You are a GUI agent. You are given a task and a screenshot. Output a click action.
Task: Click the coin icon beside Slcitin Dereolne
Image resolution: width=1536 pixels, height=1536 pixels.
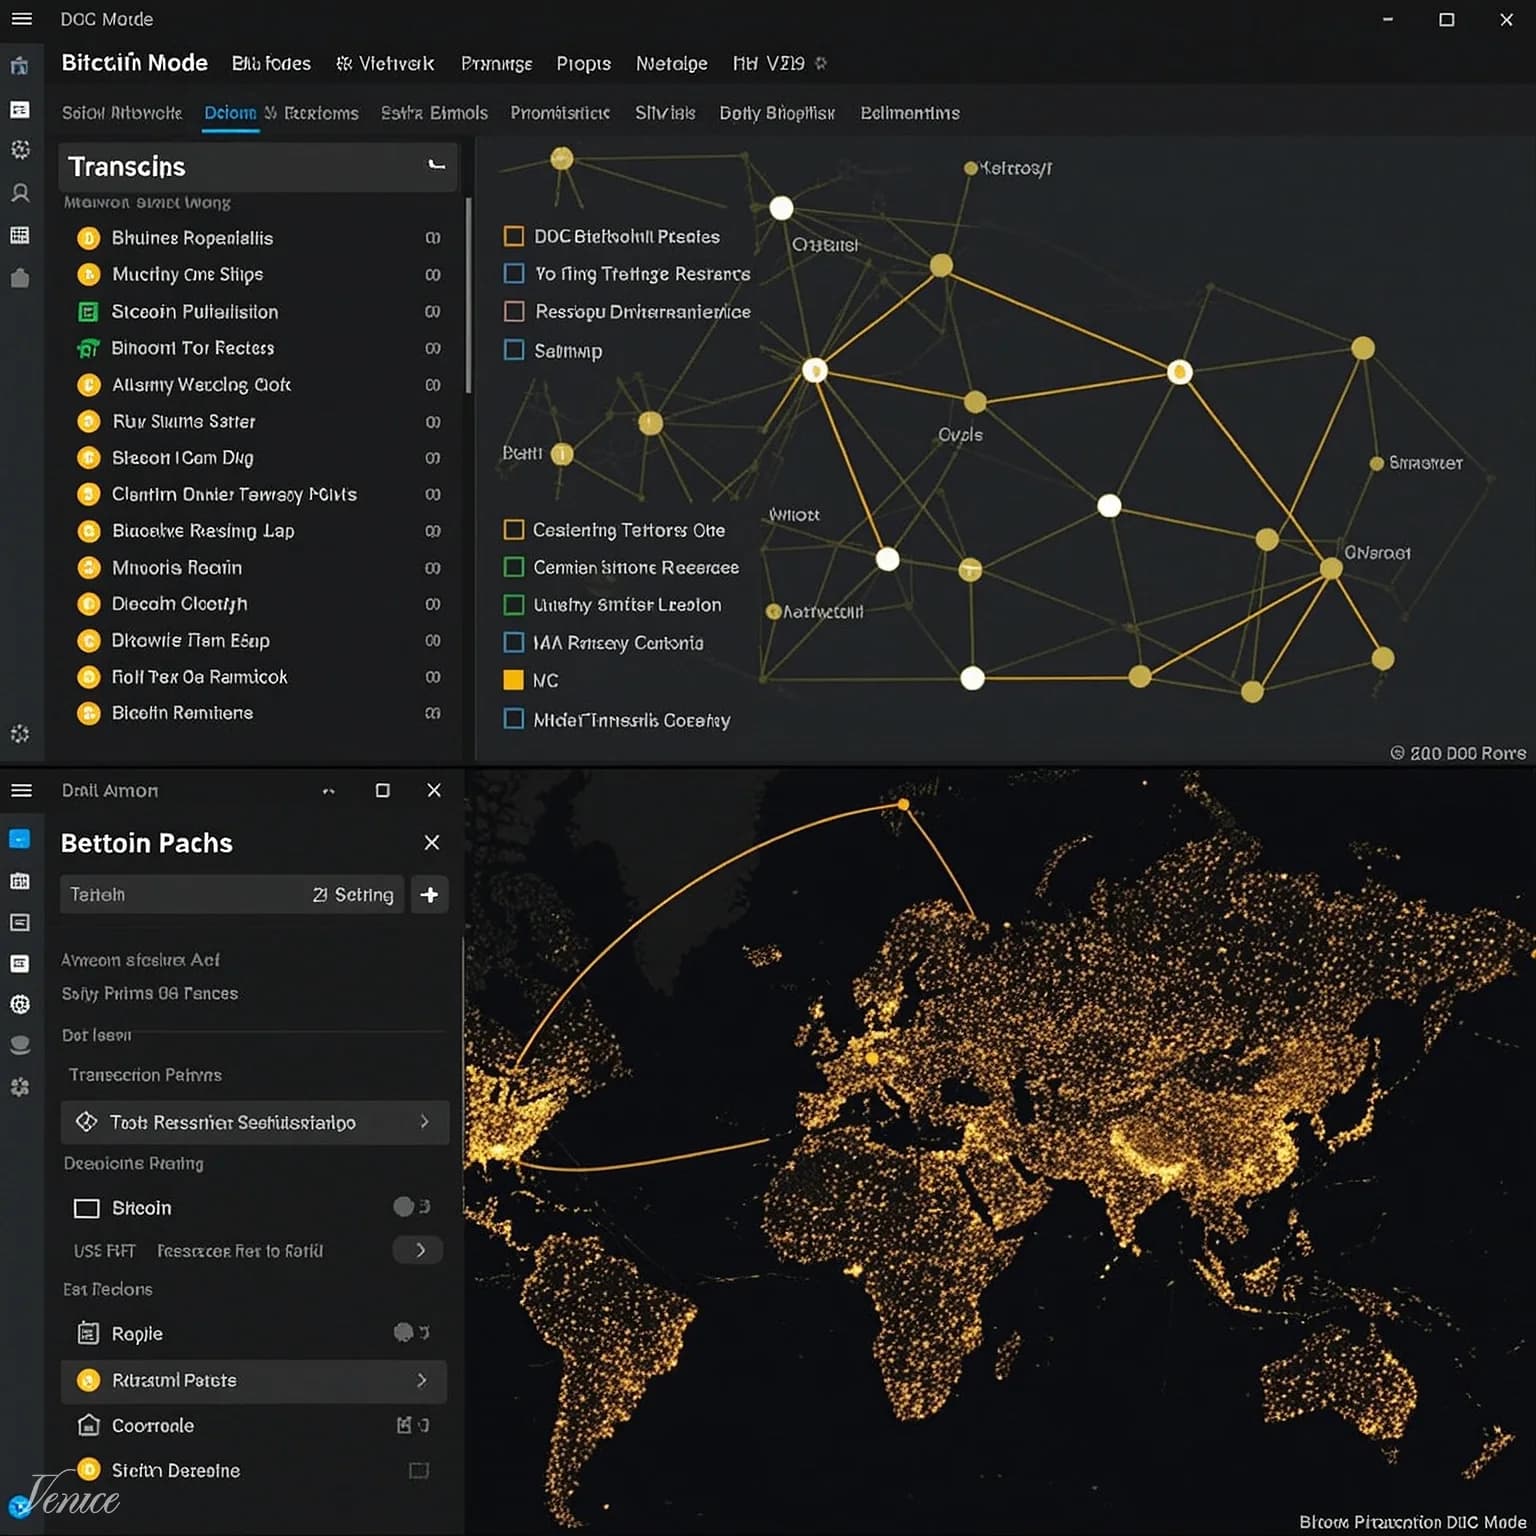(x=89, y=1470)
